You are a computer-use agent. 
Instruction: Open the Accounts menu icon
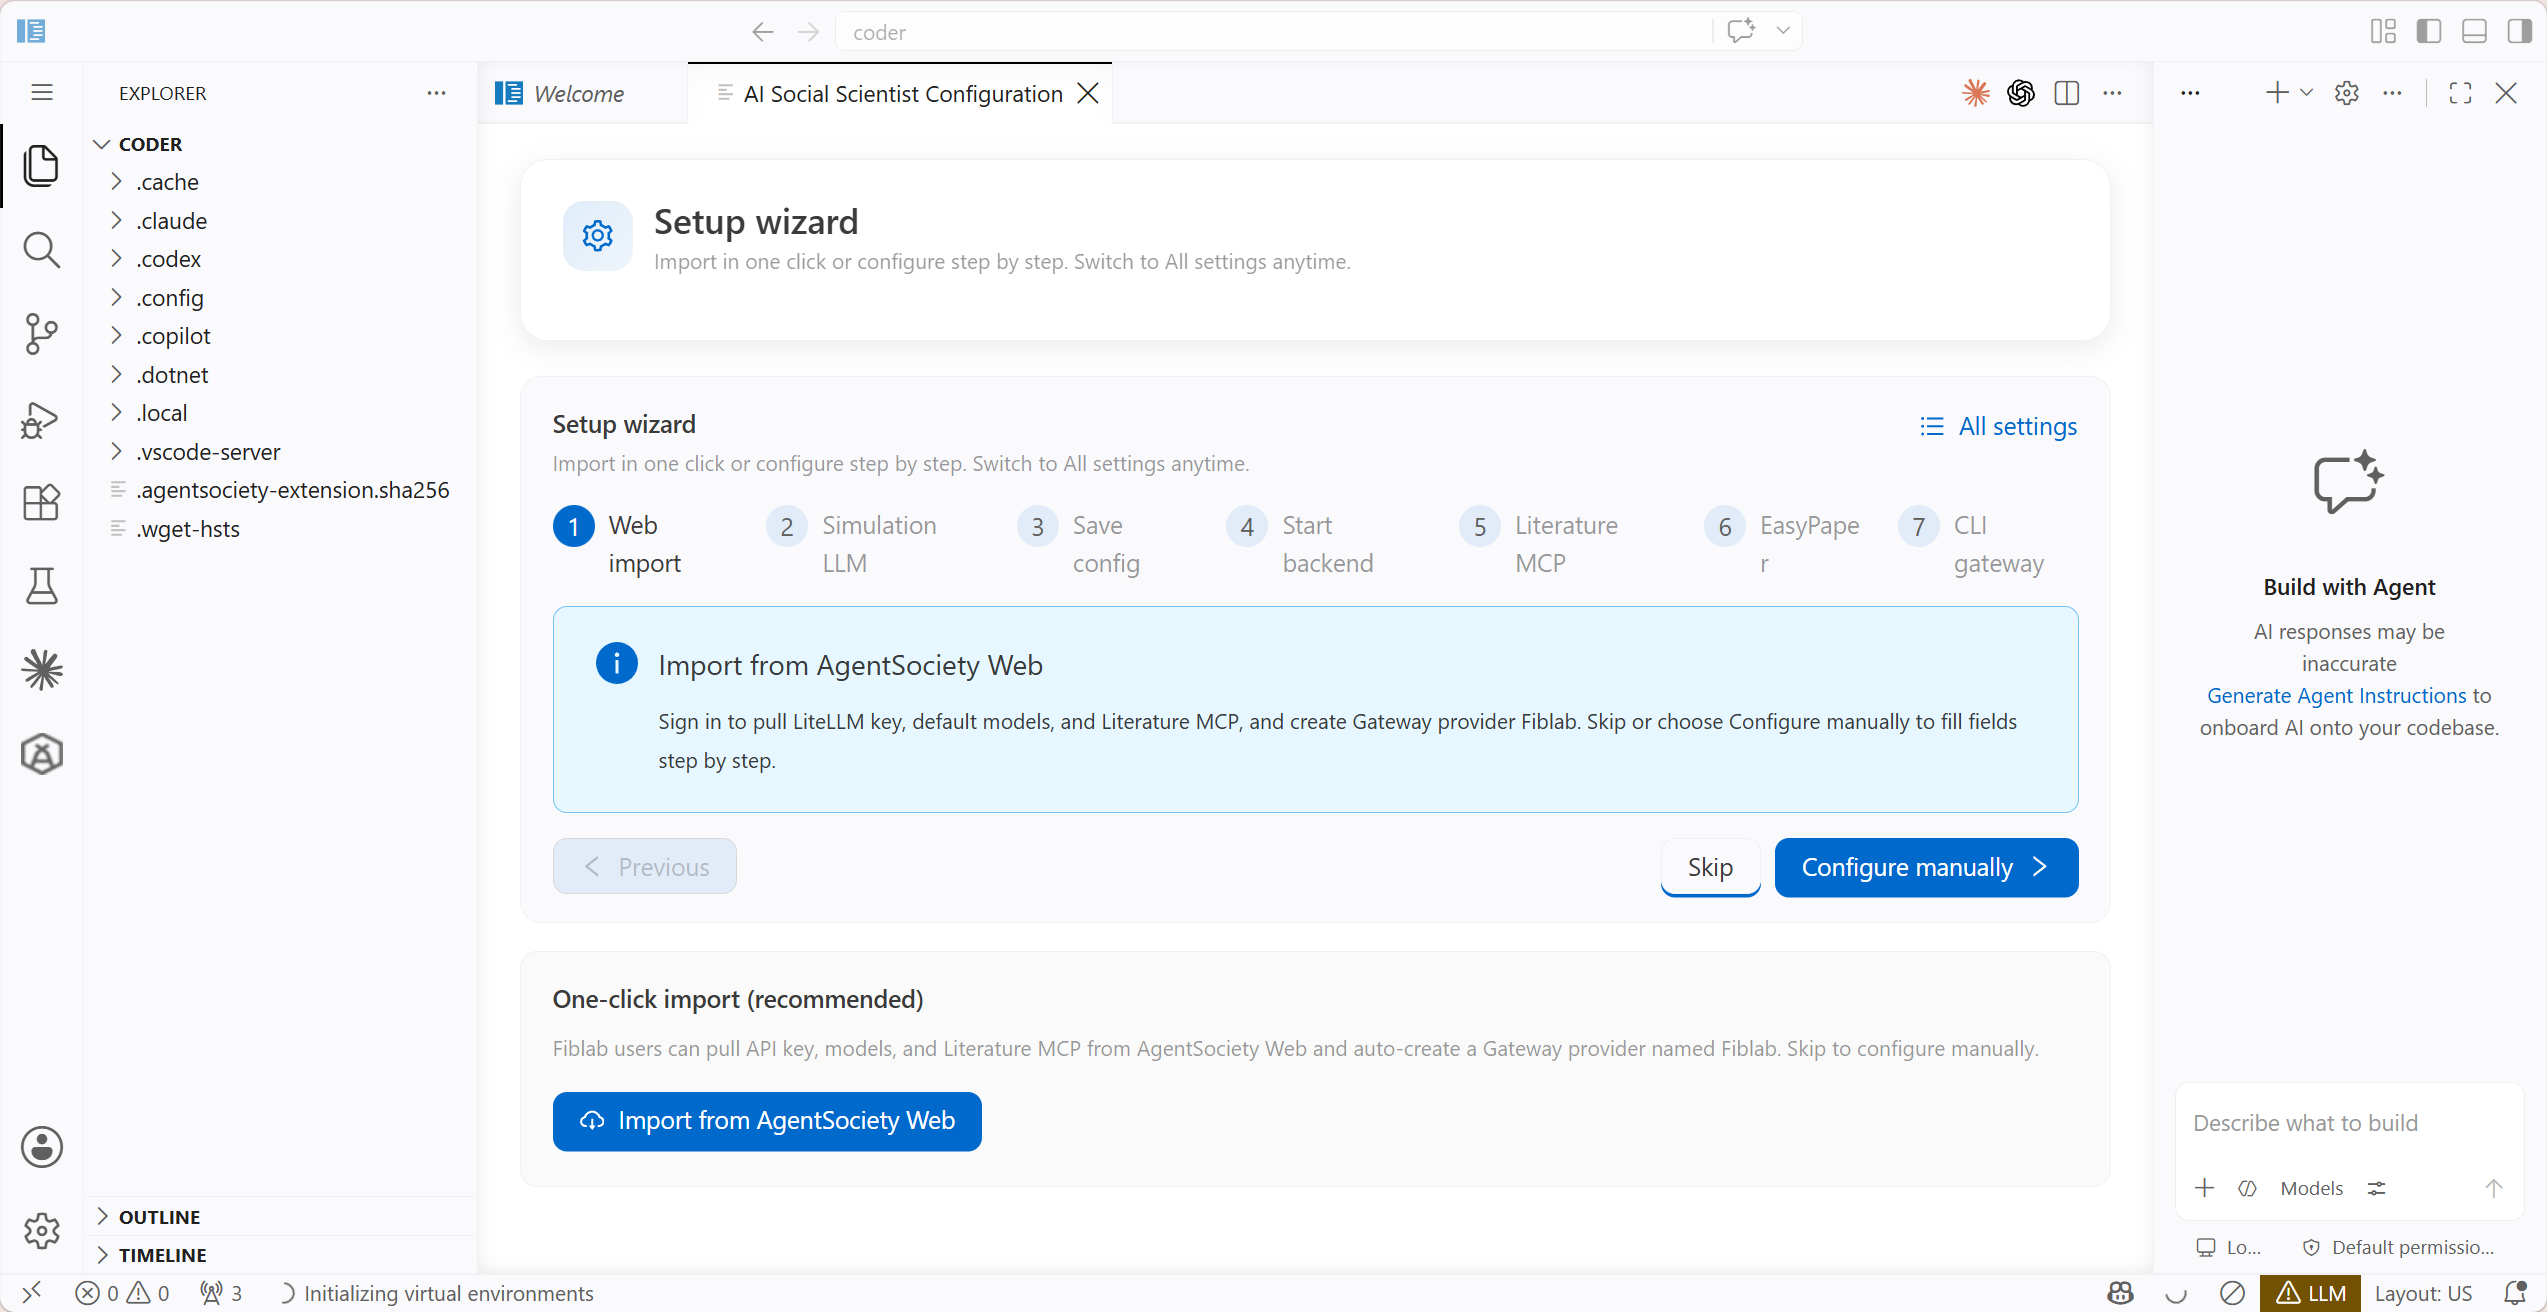[41, 1147]
